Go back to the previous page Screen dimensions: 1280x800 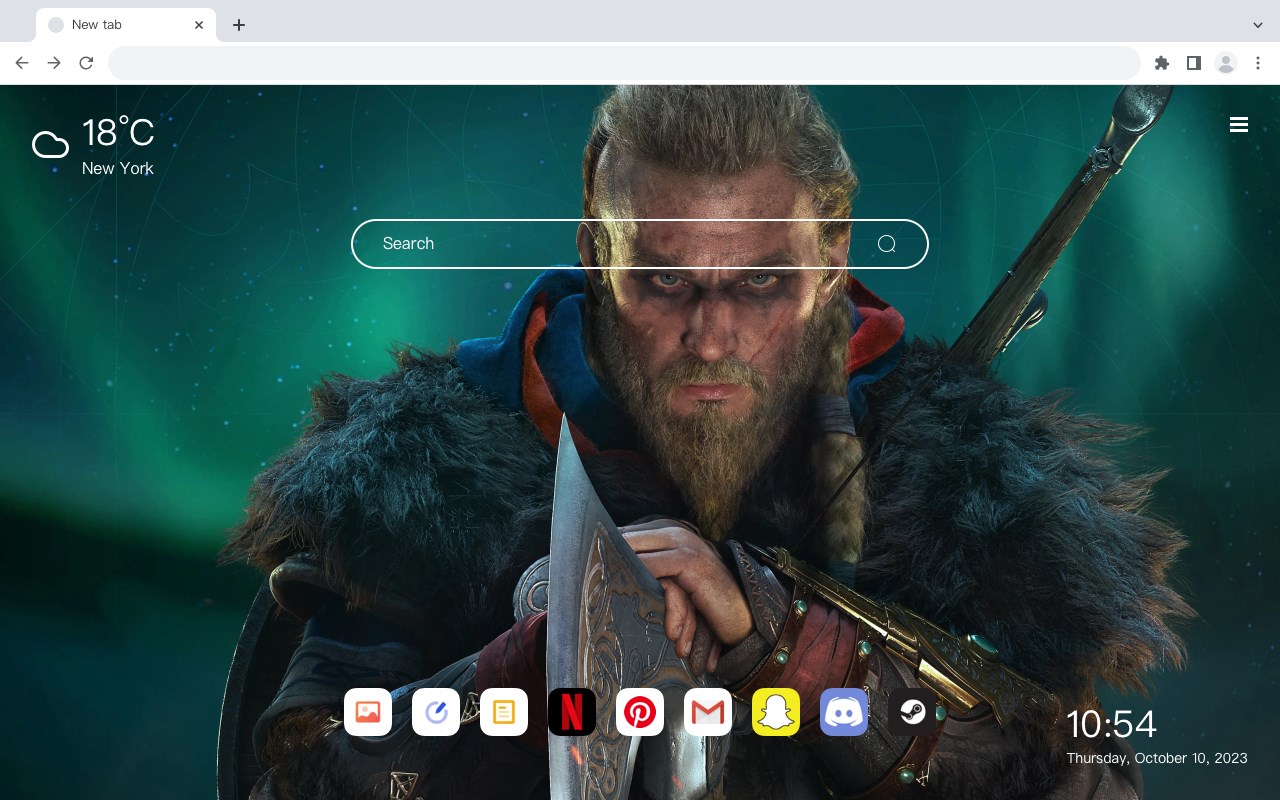[x=22, y=63]
